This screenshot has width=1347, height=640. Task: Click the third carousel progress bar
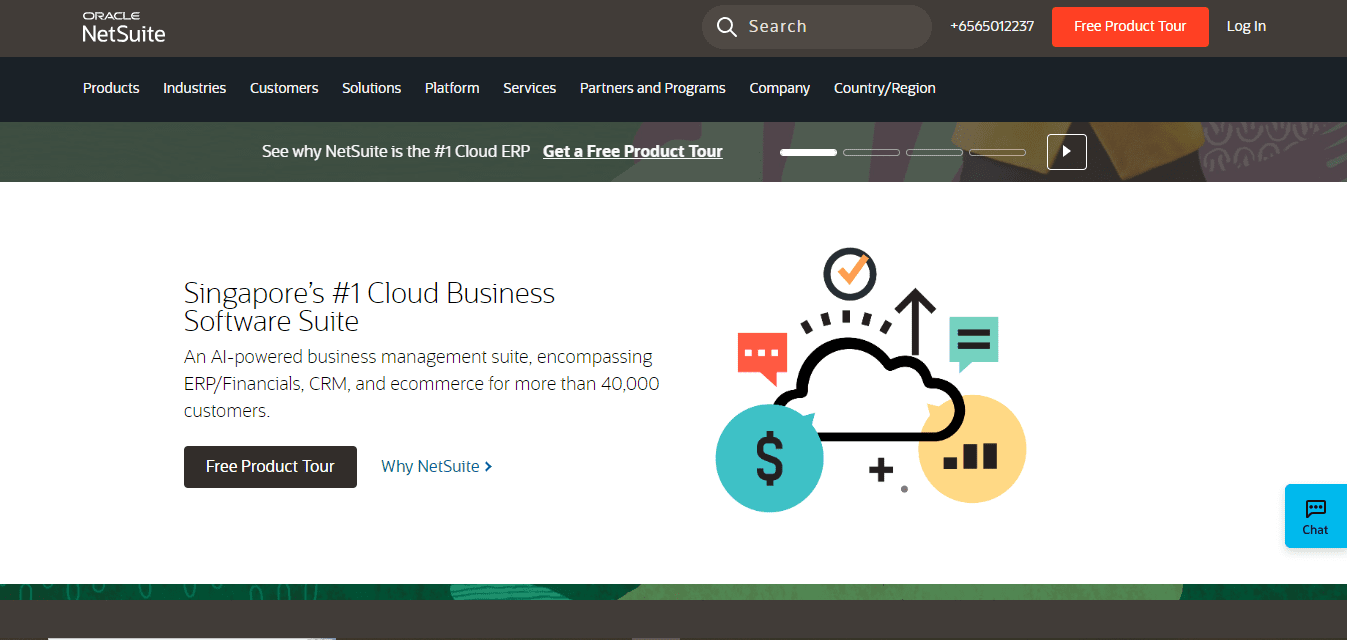934,152
